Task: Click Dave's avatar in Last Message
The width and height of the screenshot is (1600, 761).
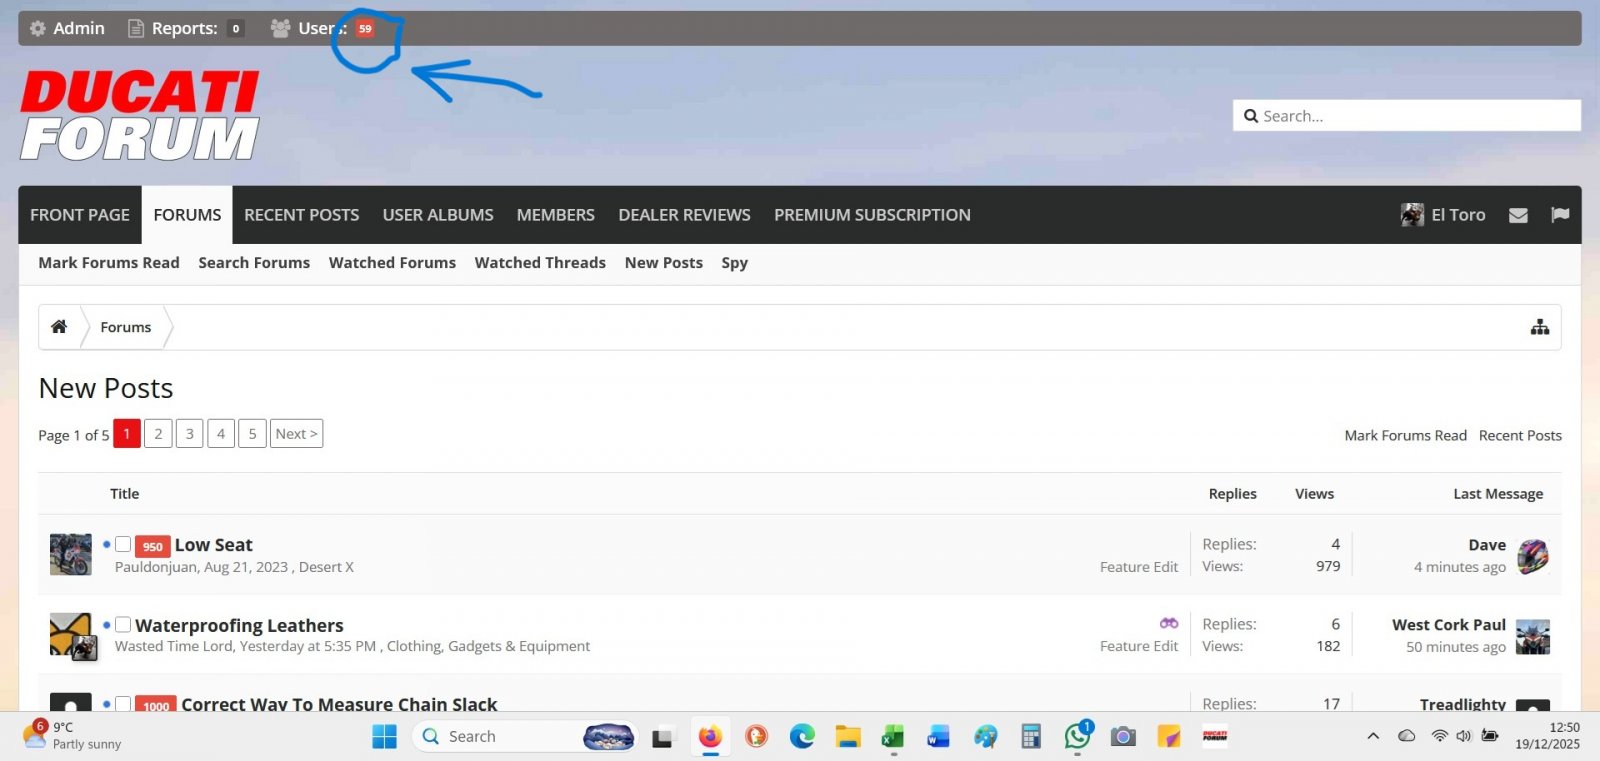Action: point(1532,556)
